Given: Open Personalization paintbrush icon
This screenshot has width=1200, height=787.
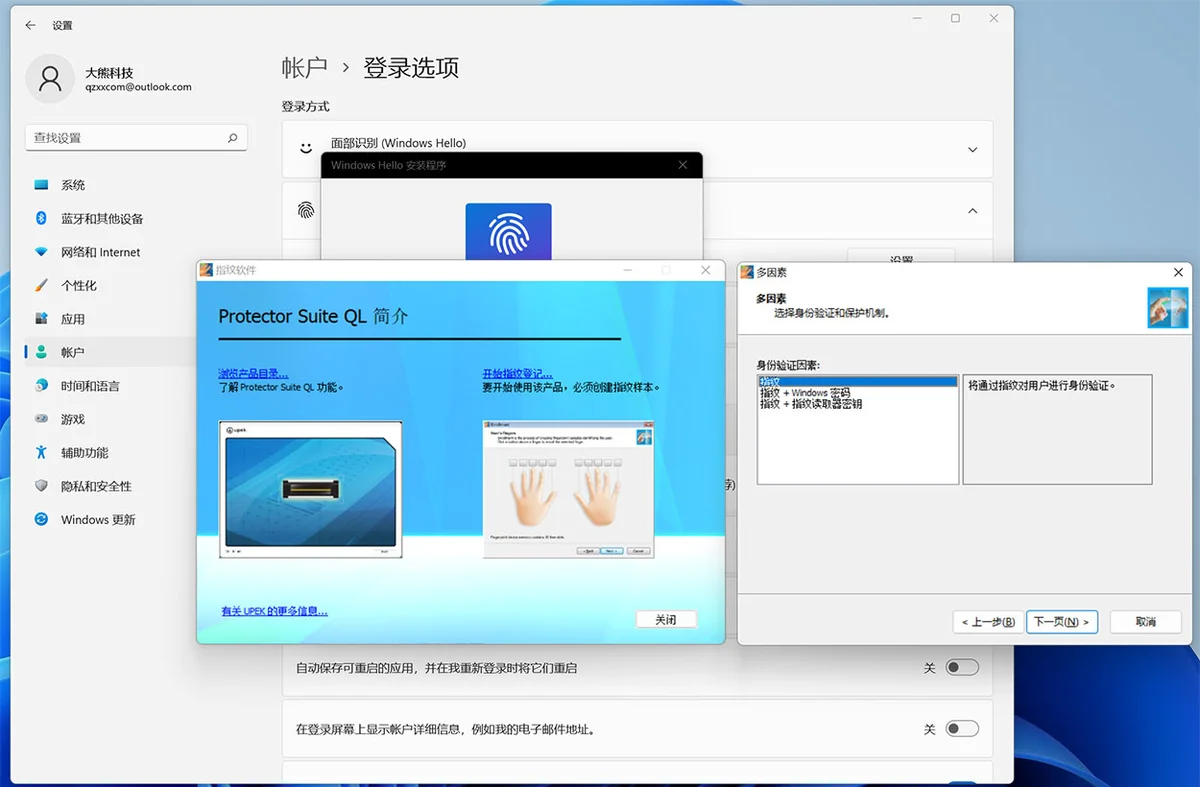Looking at the screenshot, I should click(41, 286).
